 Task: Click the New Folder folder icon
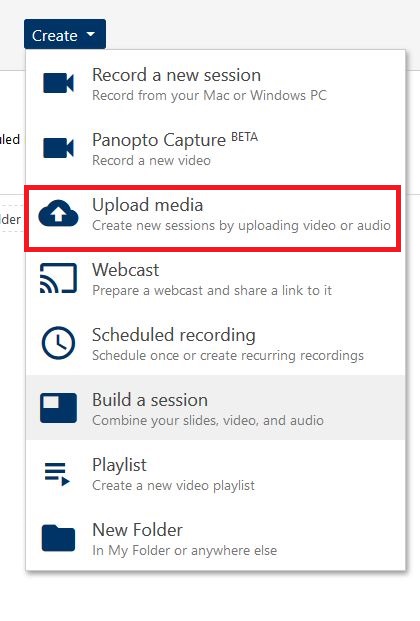(58, 538)
